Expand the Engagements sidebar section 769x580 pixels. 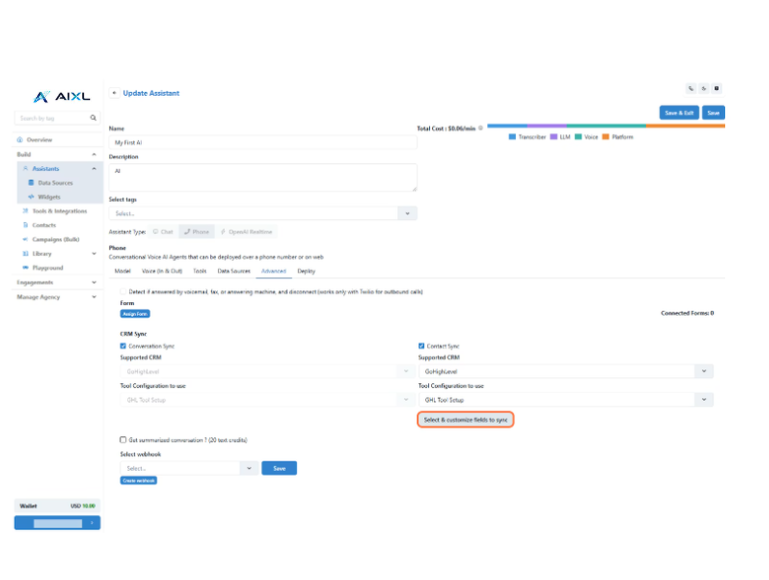(x=57, y=283)
